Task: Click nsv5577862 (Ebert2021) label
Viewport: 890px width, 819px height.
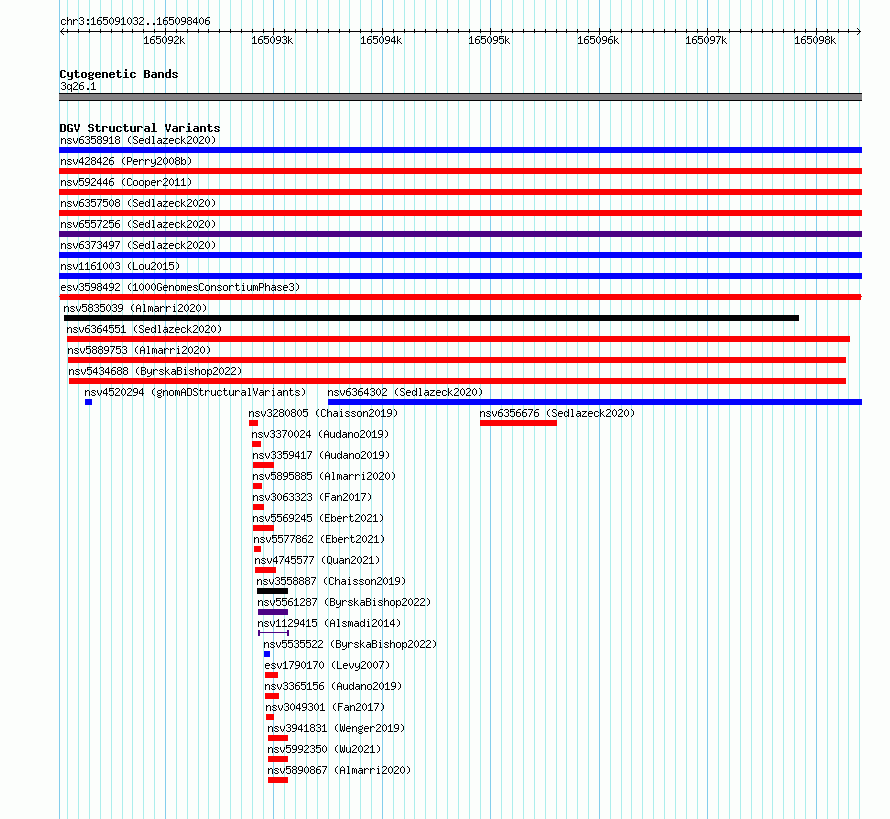Action: pyautogui.click(x=319, y=539)
